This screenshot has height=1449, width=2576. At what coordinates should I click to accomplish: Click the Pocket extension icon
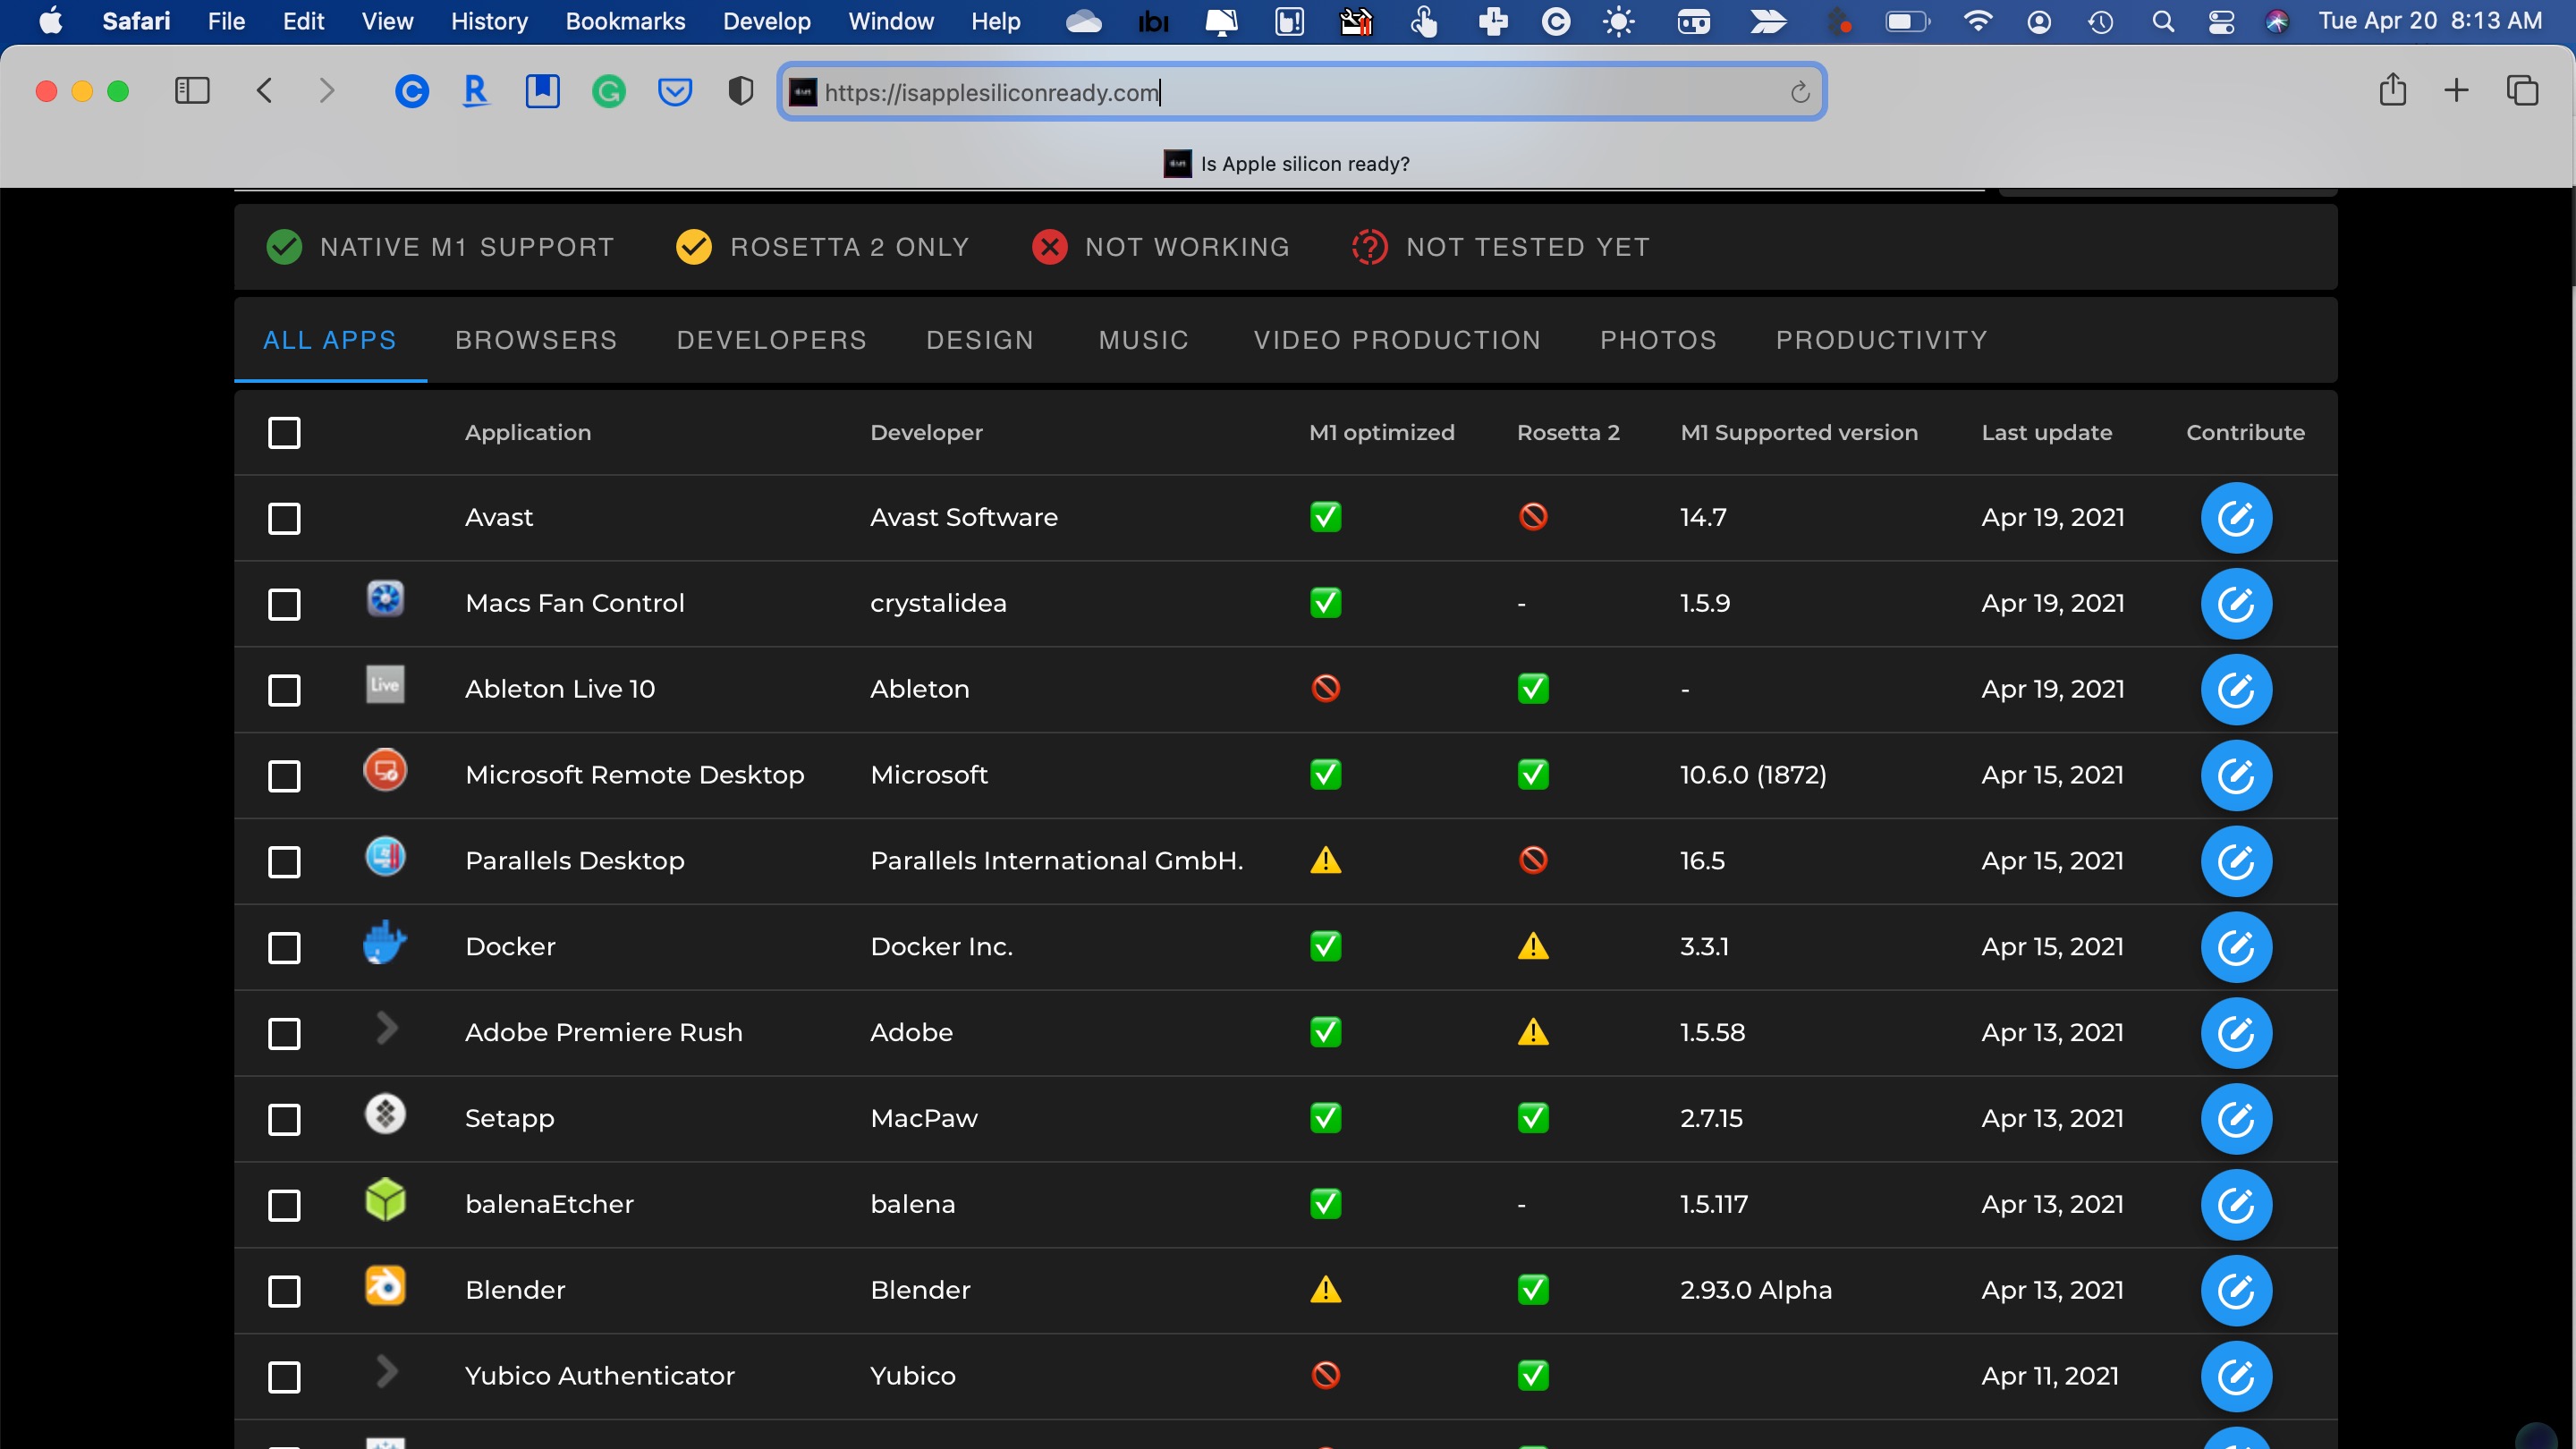pos(675,92)
